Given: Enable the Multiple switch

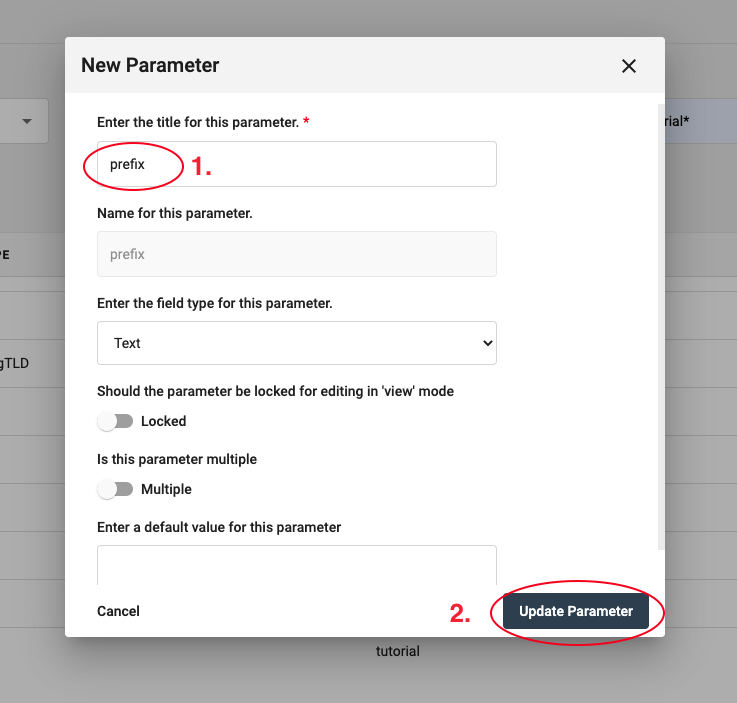Looking at the screenshot, I should (116, 489).
